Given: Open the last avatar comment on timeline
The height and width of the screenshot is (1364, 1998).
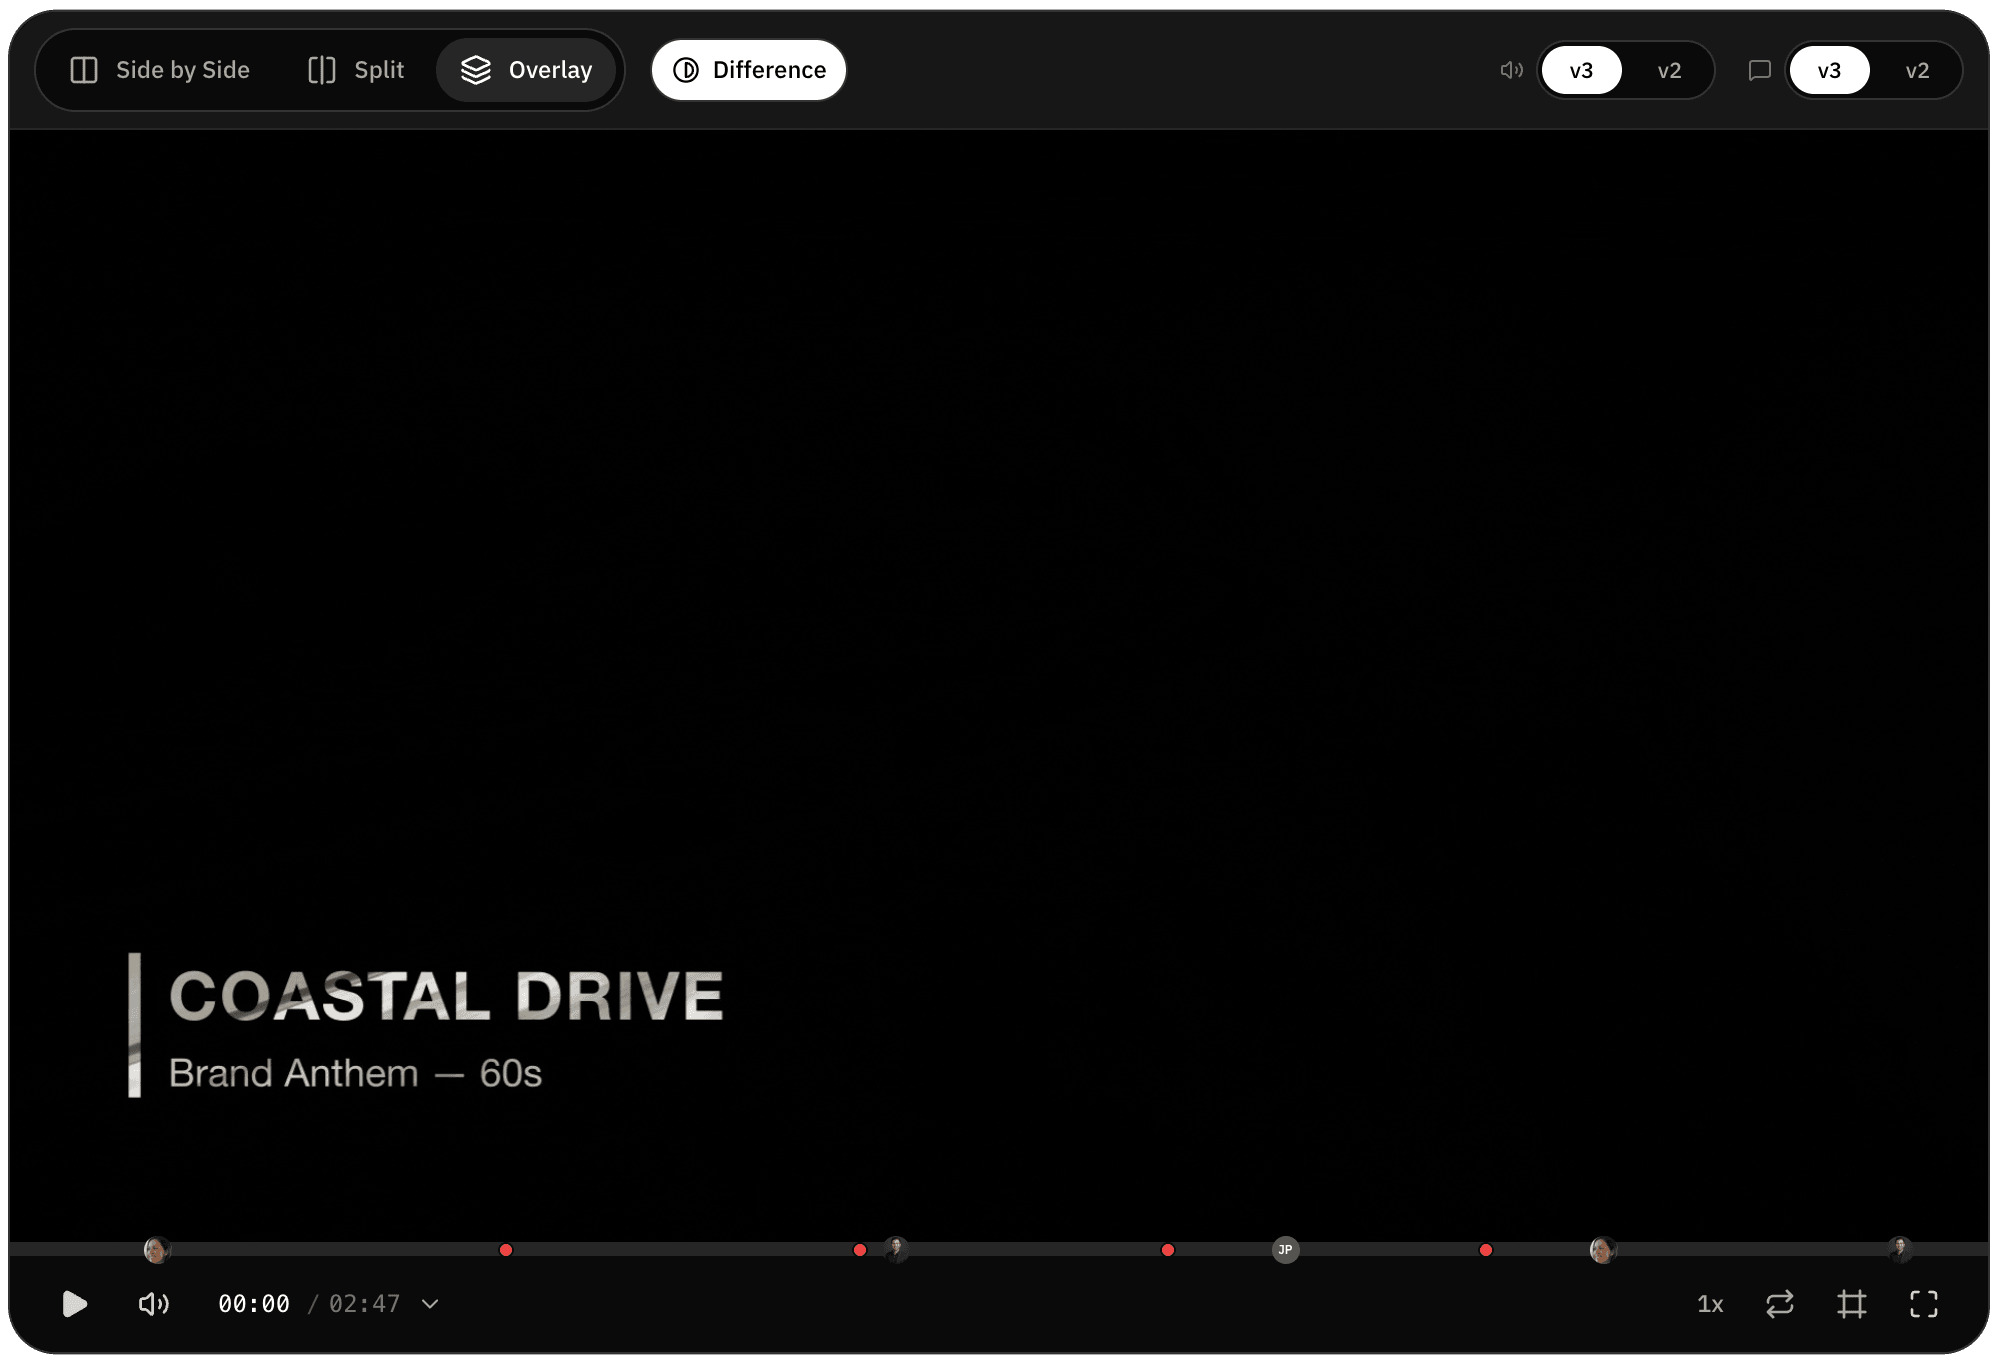Looking at the screenshot, I should tap(1900, 1250).
